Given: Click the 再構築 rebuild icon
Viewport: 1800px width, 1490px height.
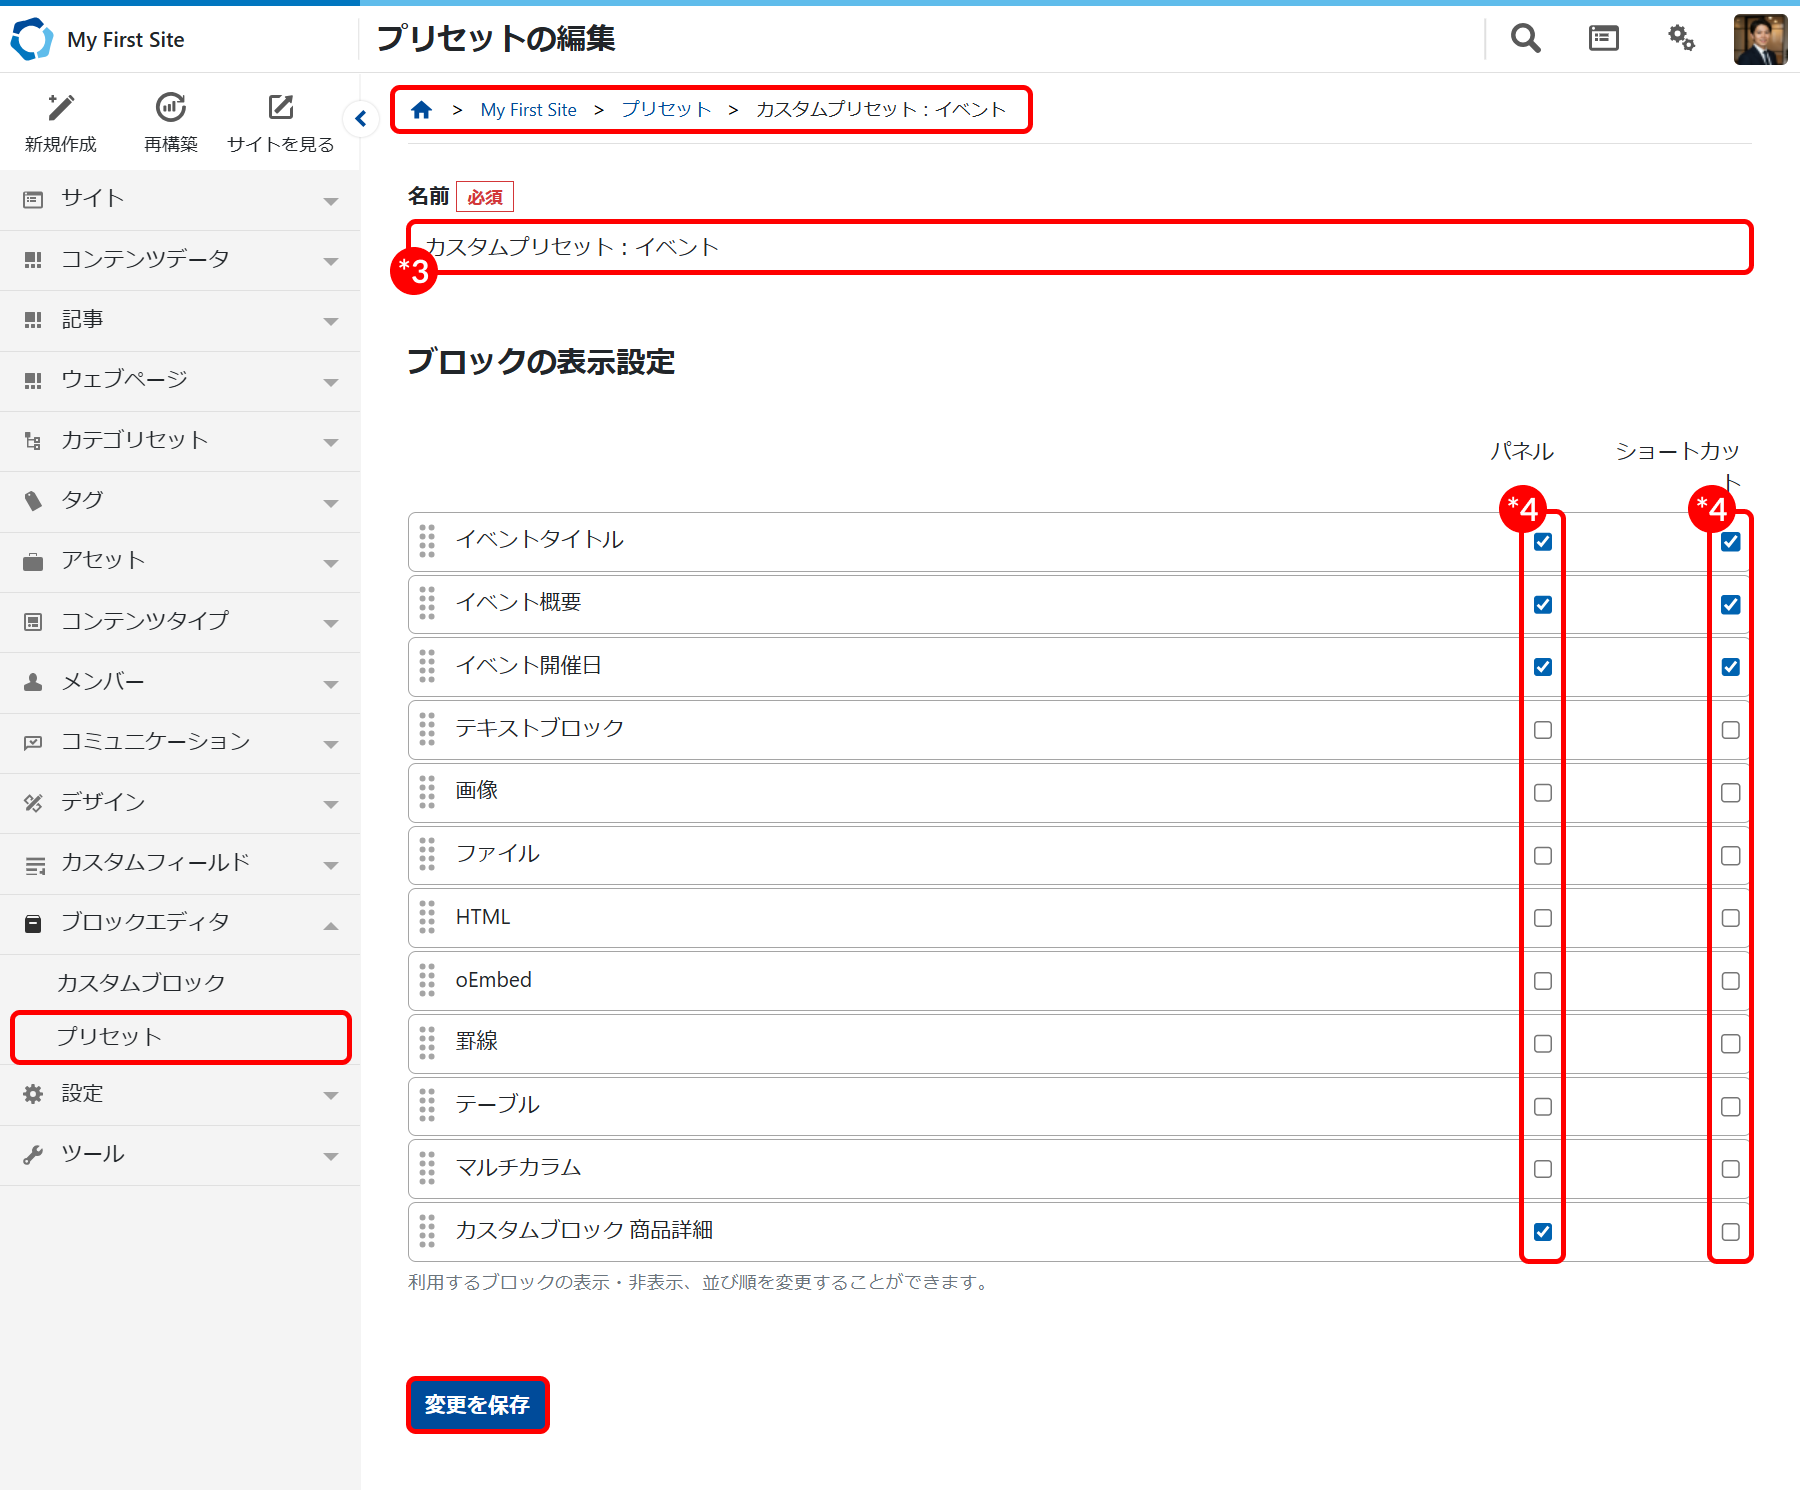Looking at the screenshot, I should coord(171,108).
